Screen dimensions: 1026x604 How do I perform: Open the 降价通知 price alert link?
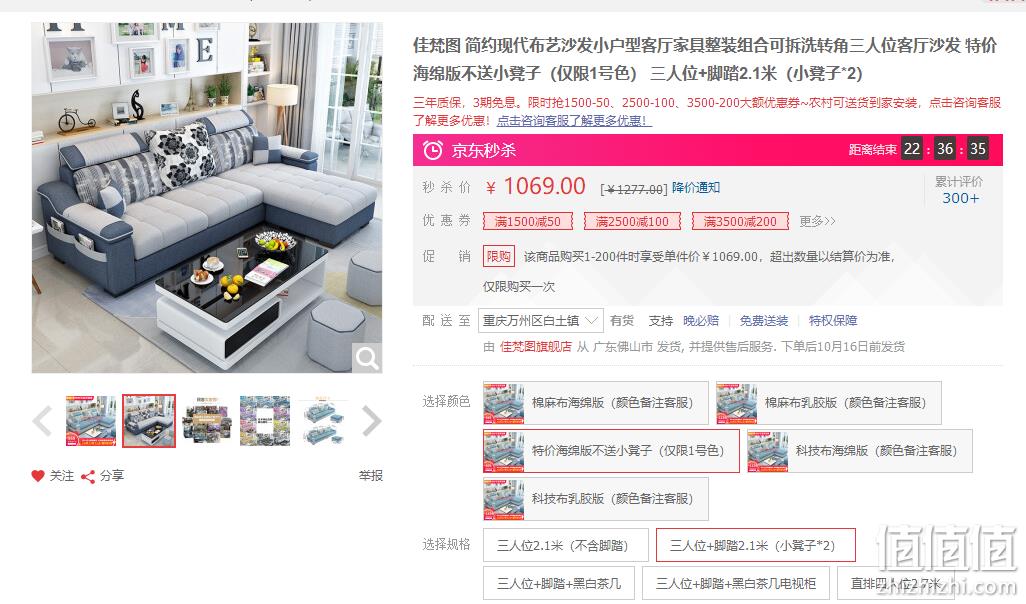pos(696,188)
